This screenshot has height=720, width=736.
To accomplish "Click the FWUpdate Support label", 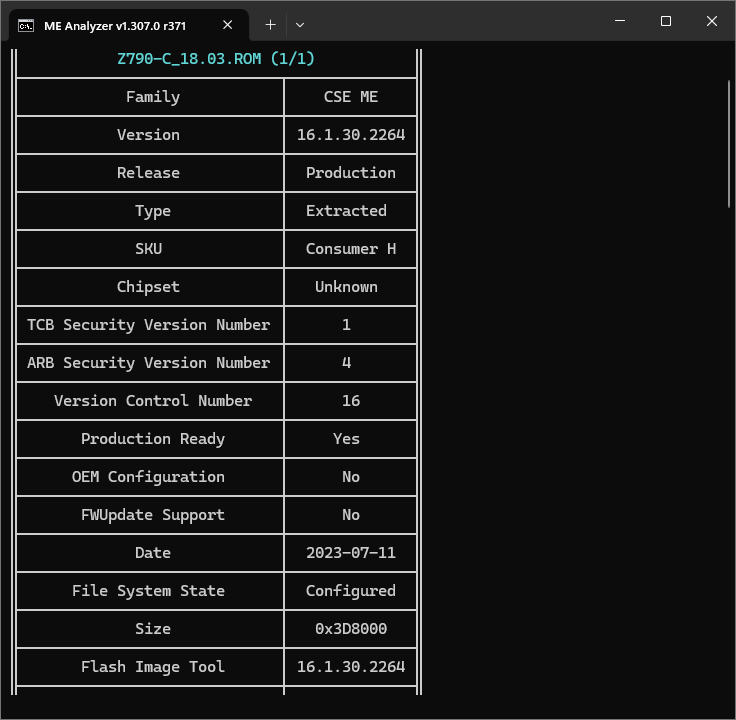I will coord(153,515).
